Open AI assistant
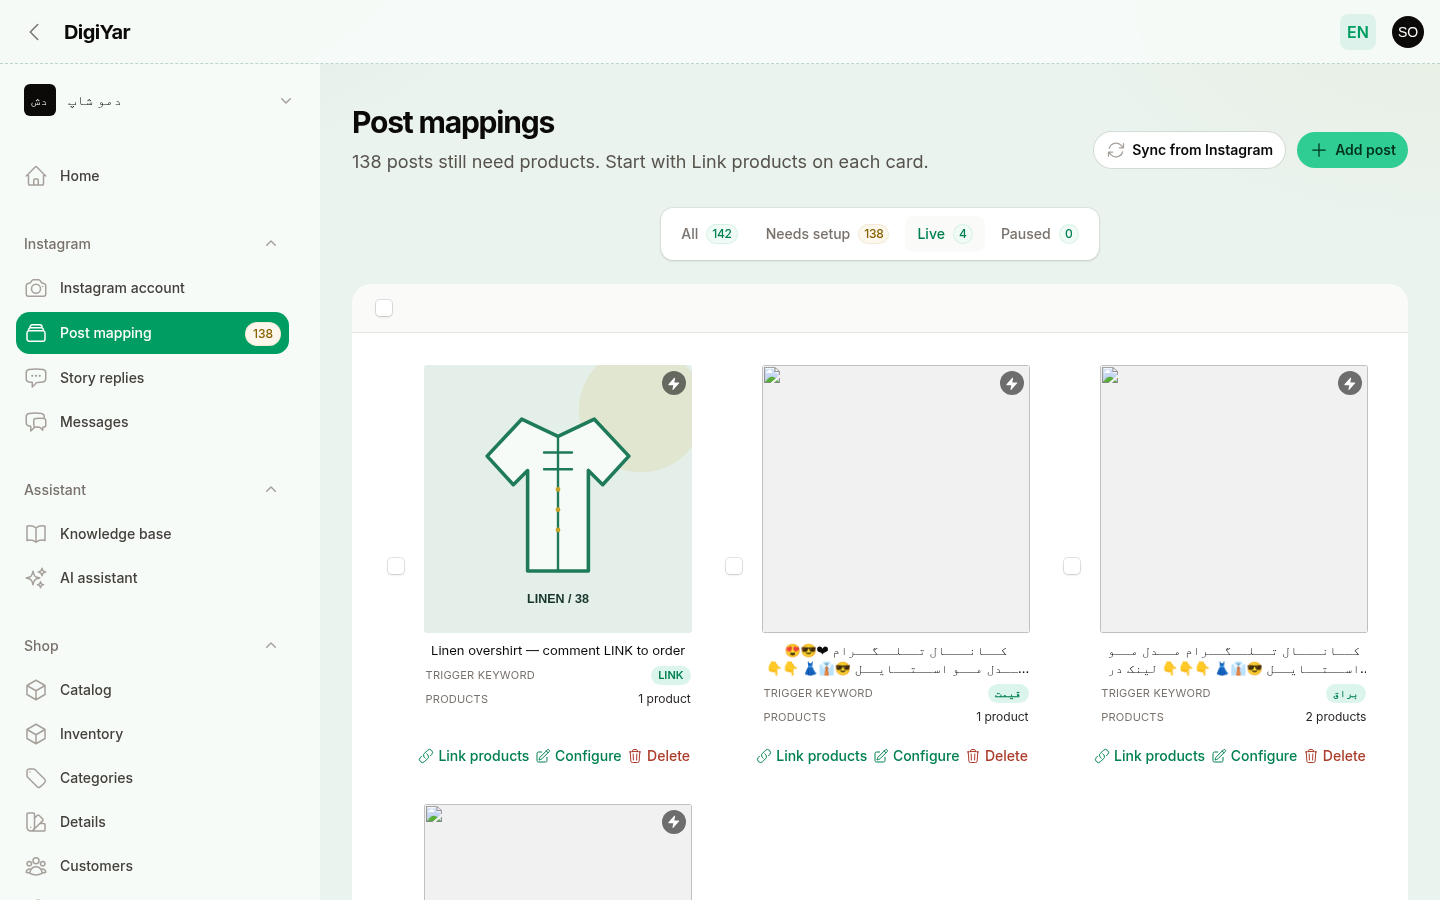The height and width of the screenshot is (900, 1440). pyautogui.click(x=152, y=578)
